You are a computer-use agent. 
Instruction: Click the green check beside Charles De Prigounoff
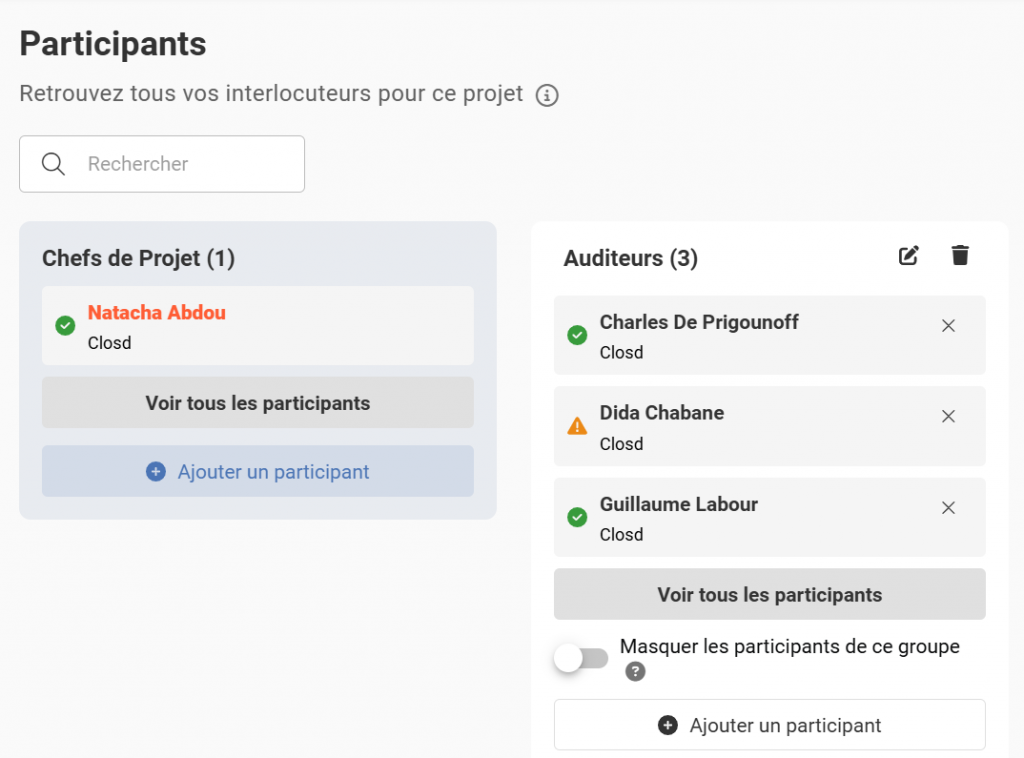577,335
